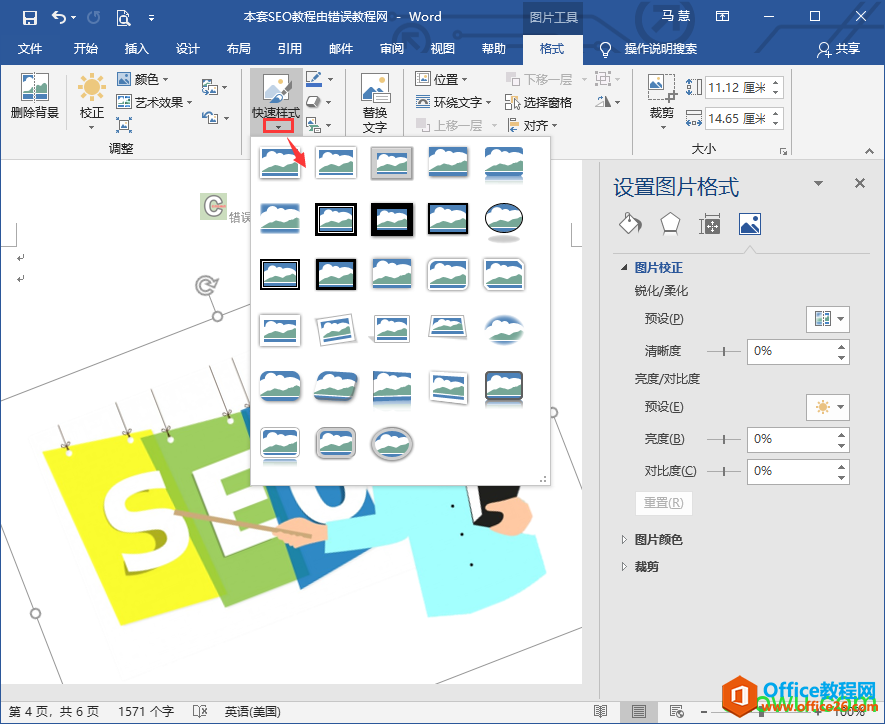Open the Align (对齐) dropdown

532,125
